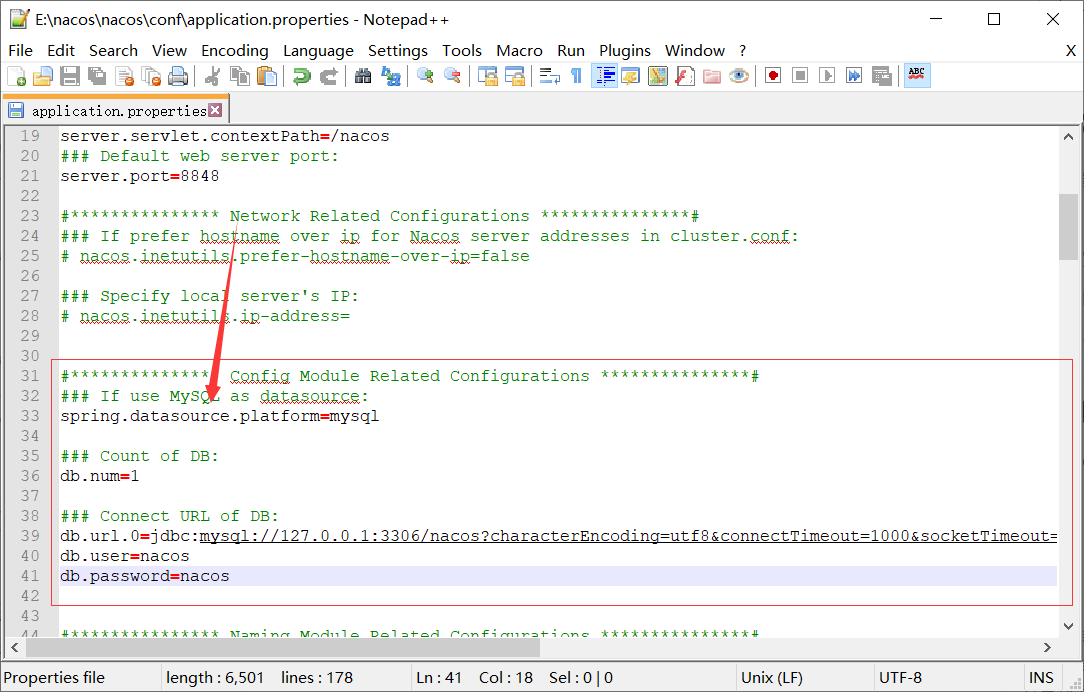Click the horizontal scrollbar left arrow
Viewport: 1084px width, 692px height.
[x=15, y=648]
